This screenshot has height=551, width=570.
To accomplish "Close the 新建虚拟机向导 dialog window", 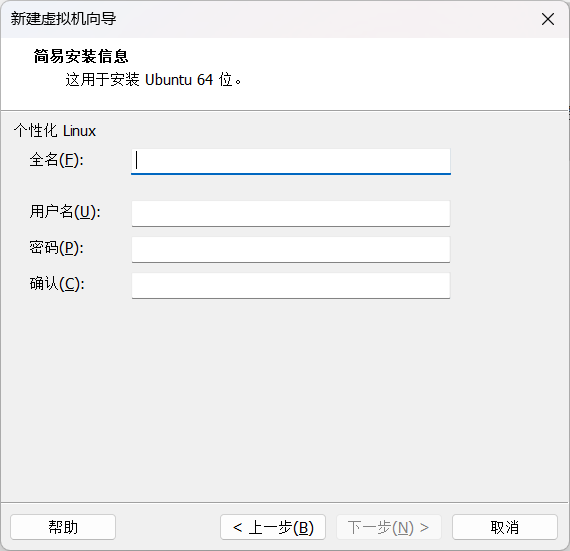I will tap(547, 19).
